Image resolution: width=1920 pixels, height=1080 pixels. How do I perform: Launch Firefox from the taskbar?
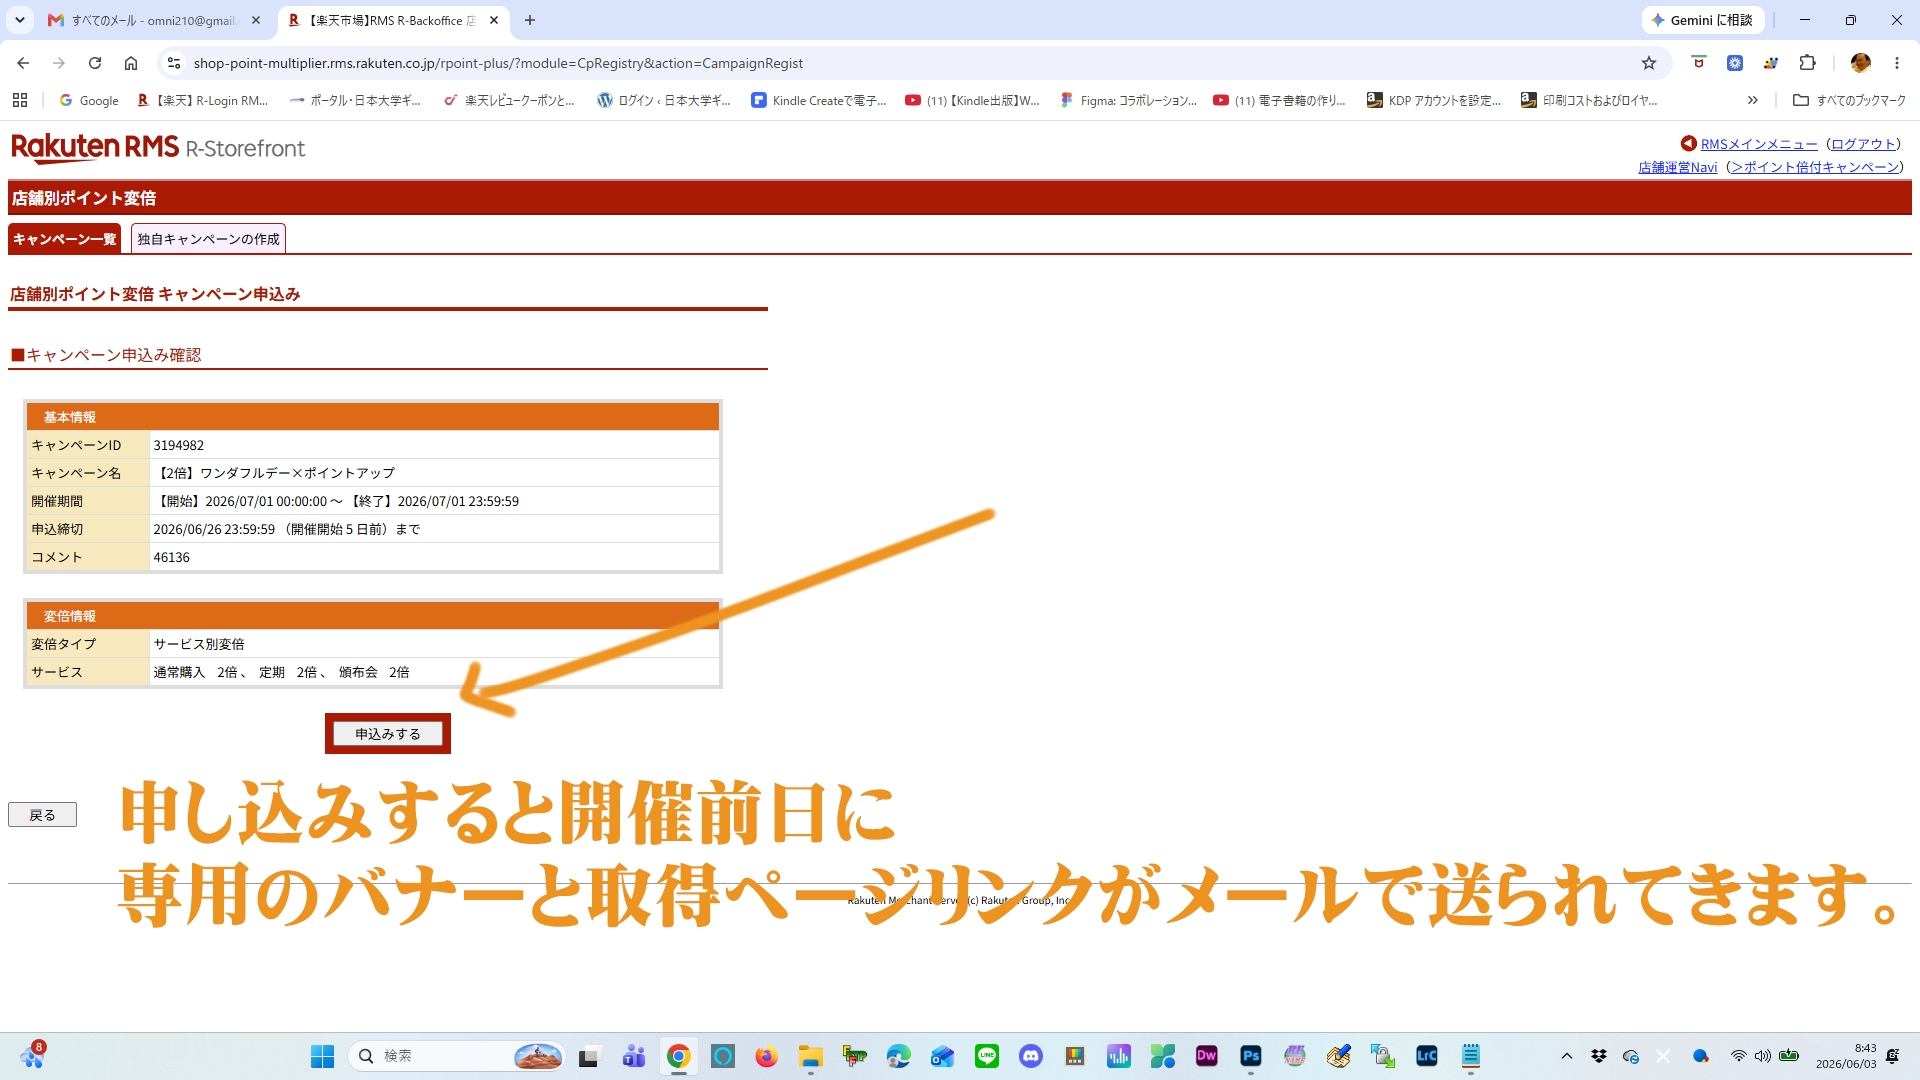766,1056
